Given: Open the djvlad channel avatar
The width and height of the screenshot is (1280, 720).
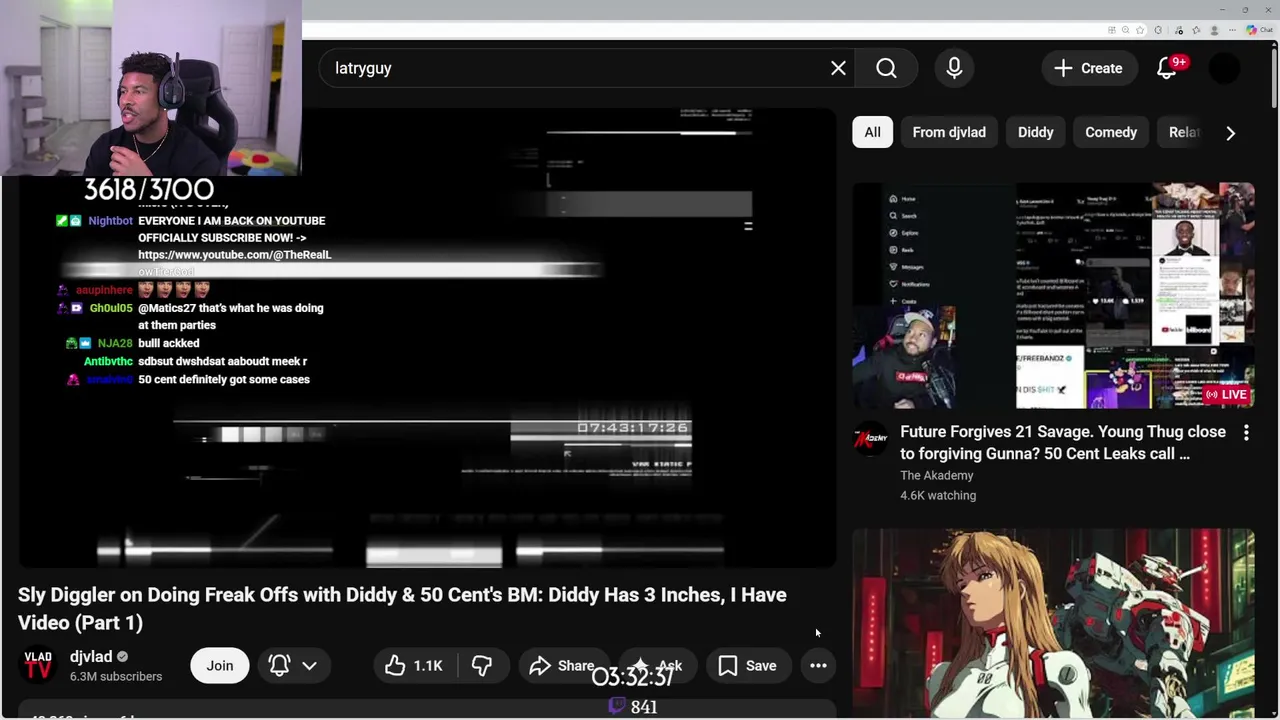Looking at the screenshot, I should (x=38, y=666).
